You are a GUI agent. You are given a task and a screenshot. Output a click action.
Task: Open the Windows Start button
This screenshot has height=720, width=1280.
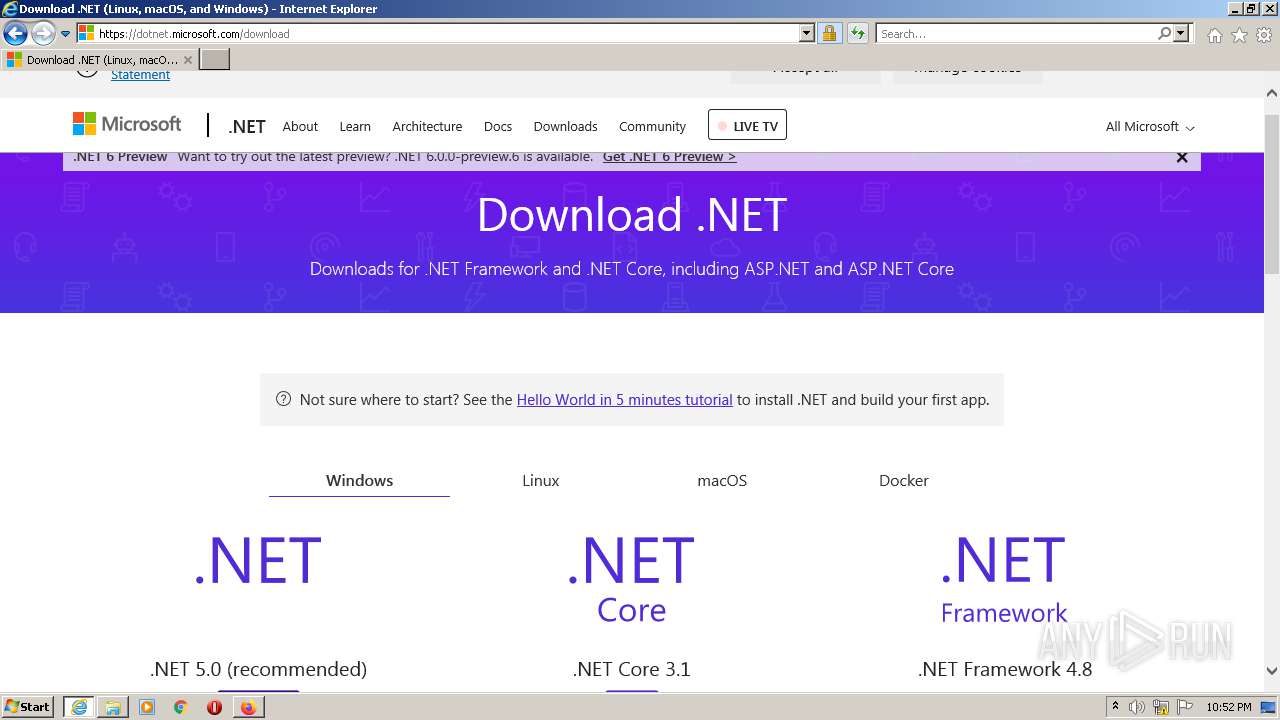(28, 707)
